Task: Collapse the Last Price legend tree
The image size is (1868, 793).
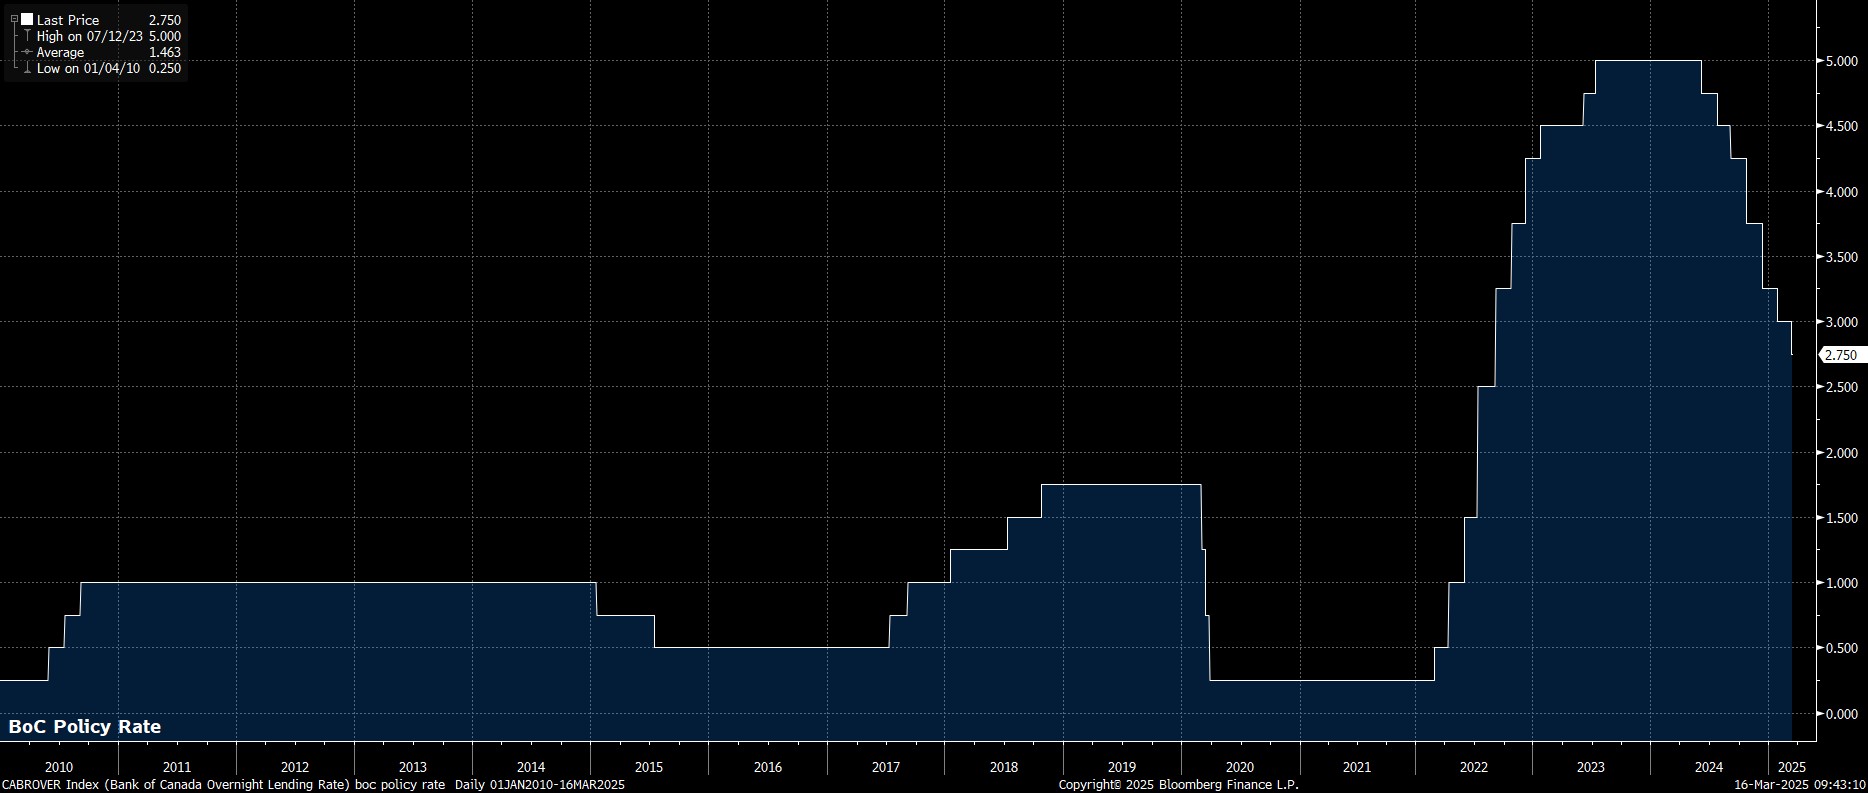Action: pyautogui.click(x=14, y=19)
